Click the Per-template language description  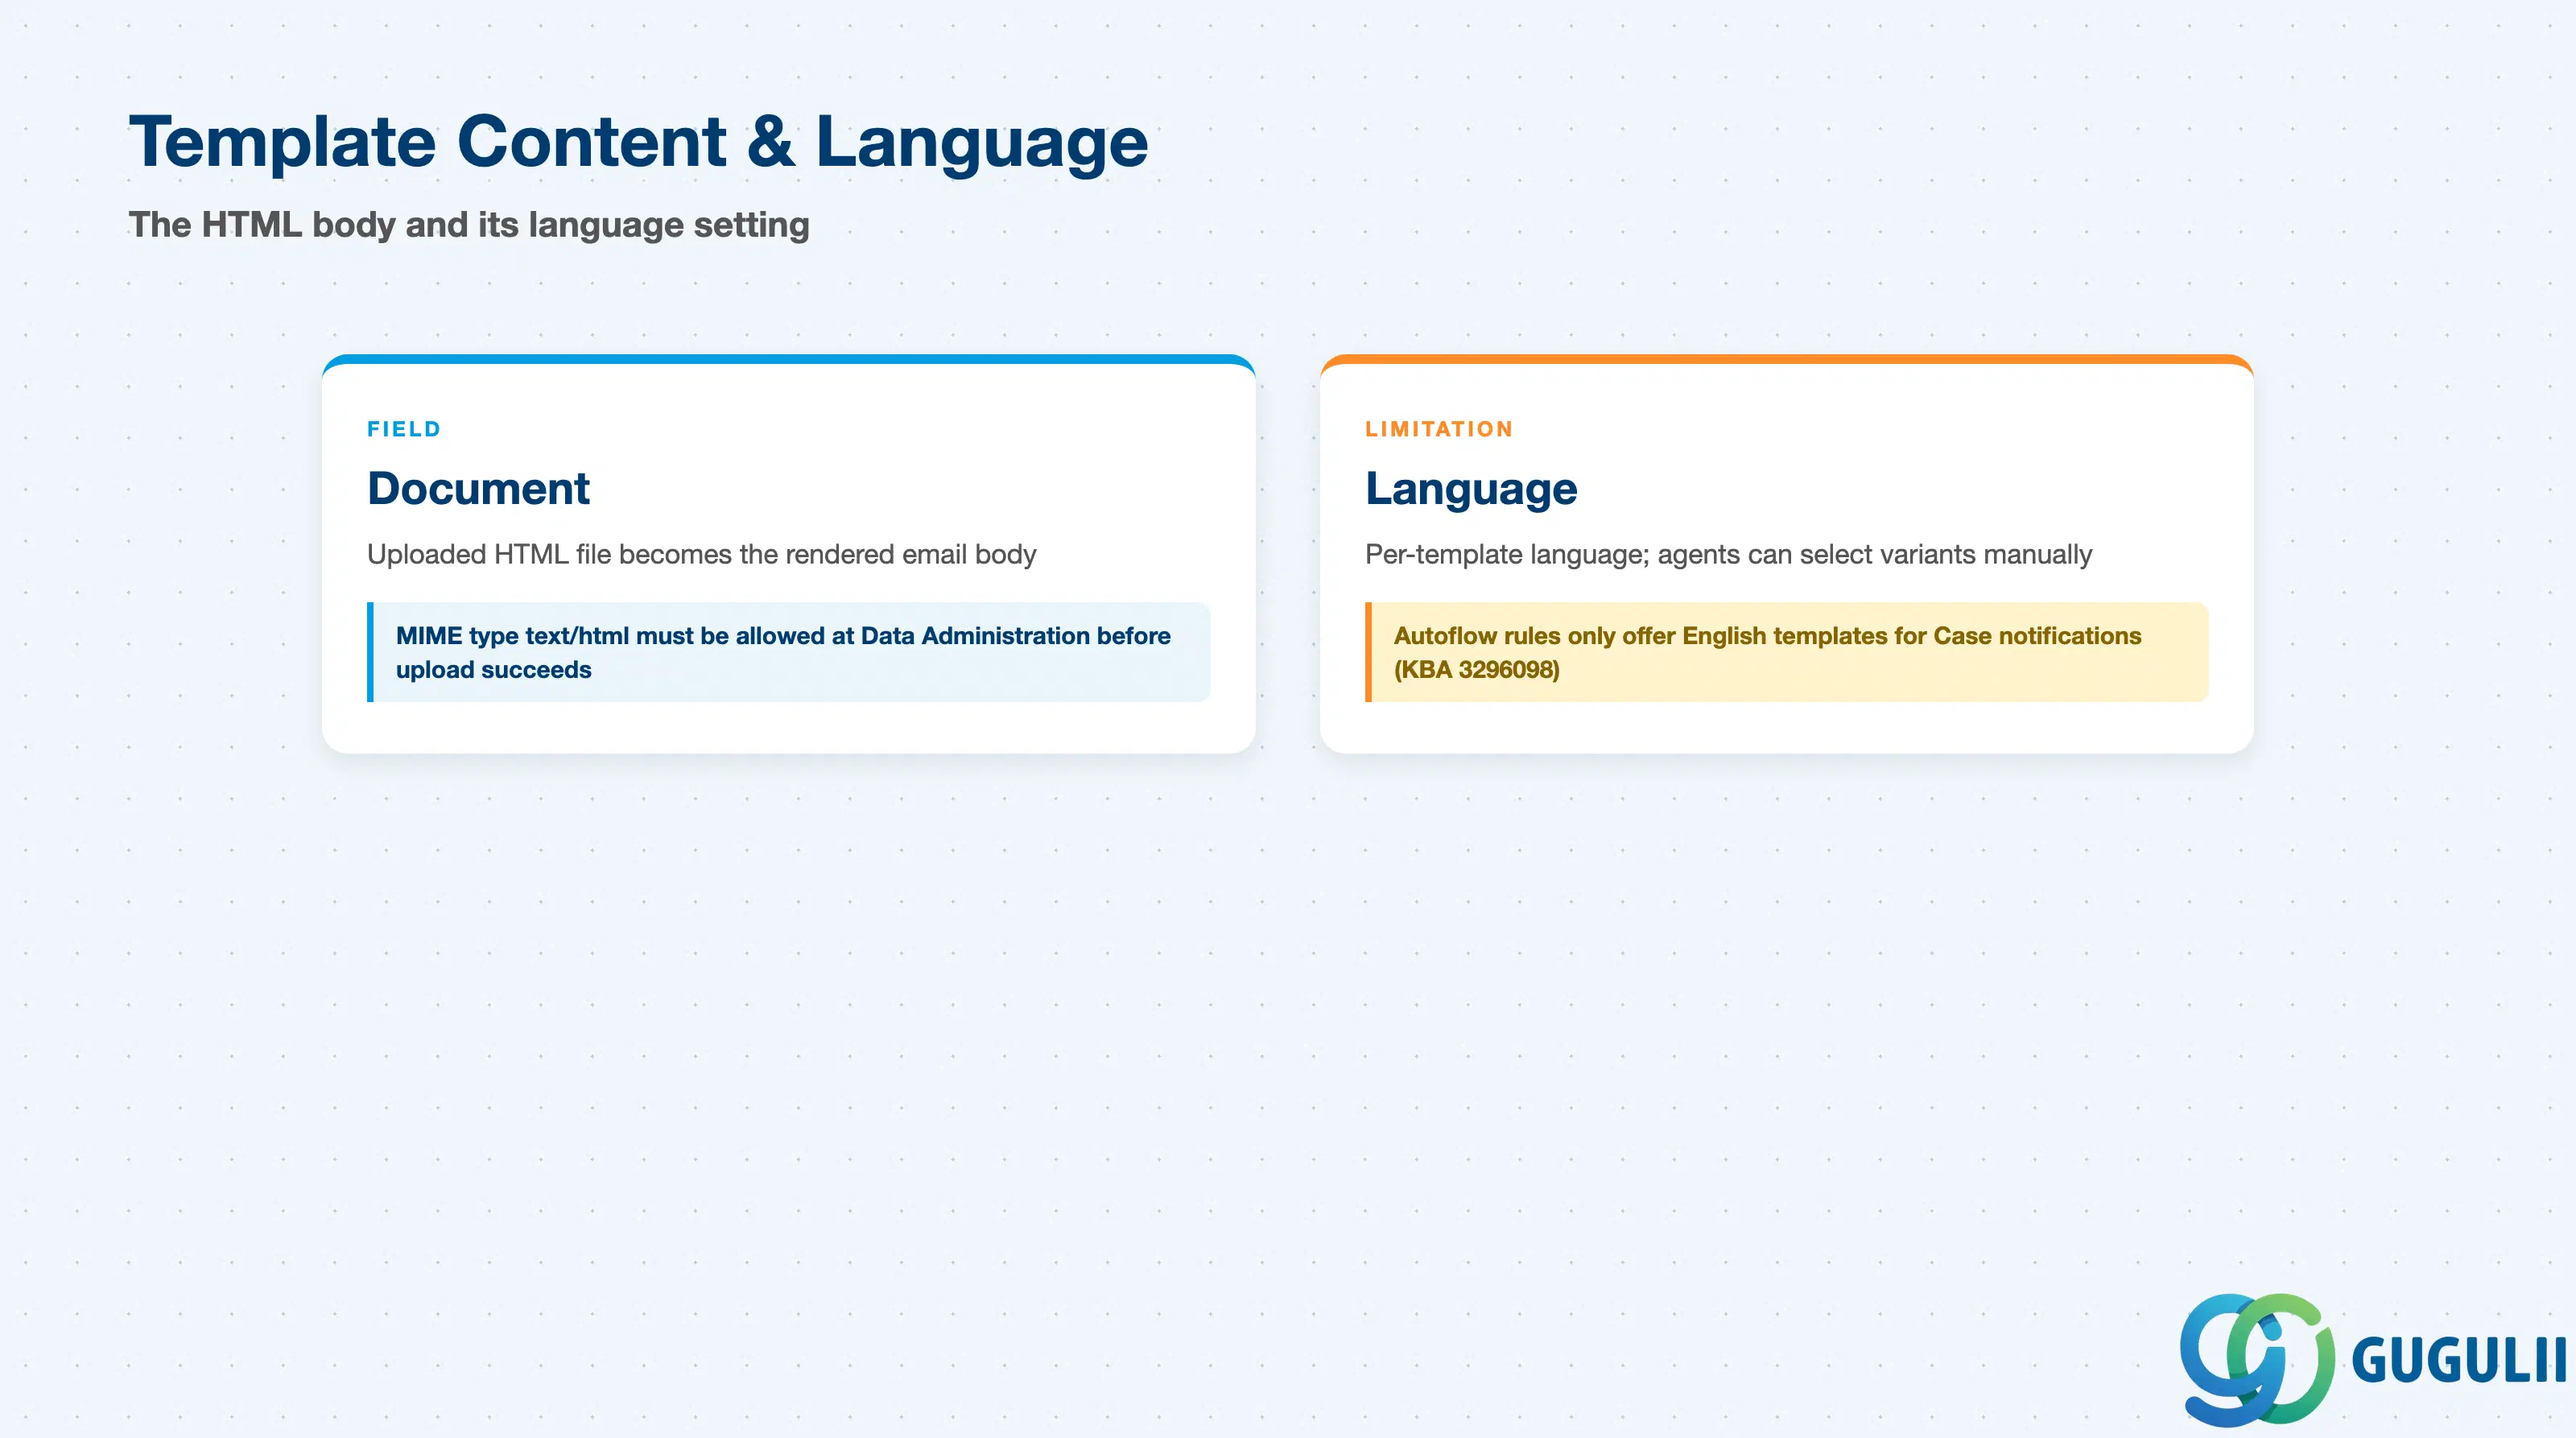coord(1728,554)
